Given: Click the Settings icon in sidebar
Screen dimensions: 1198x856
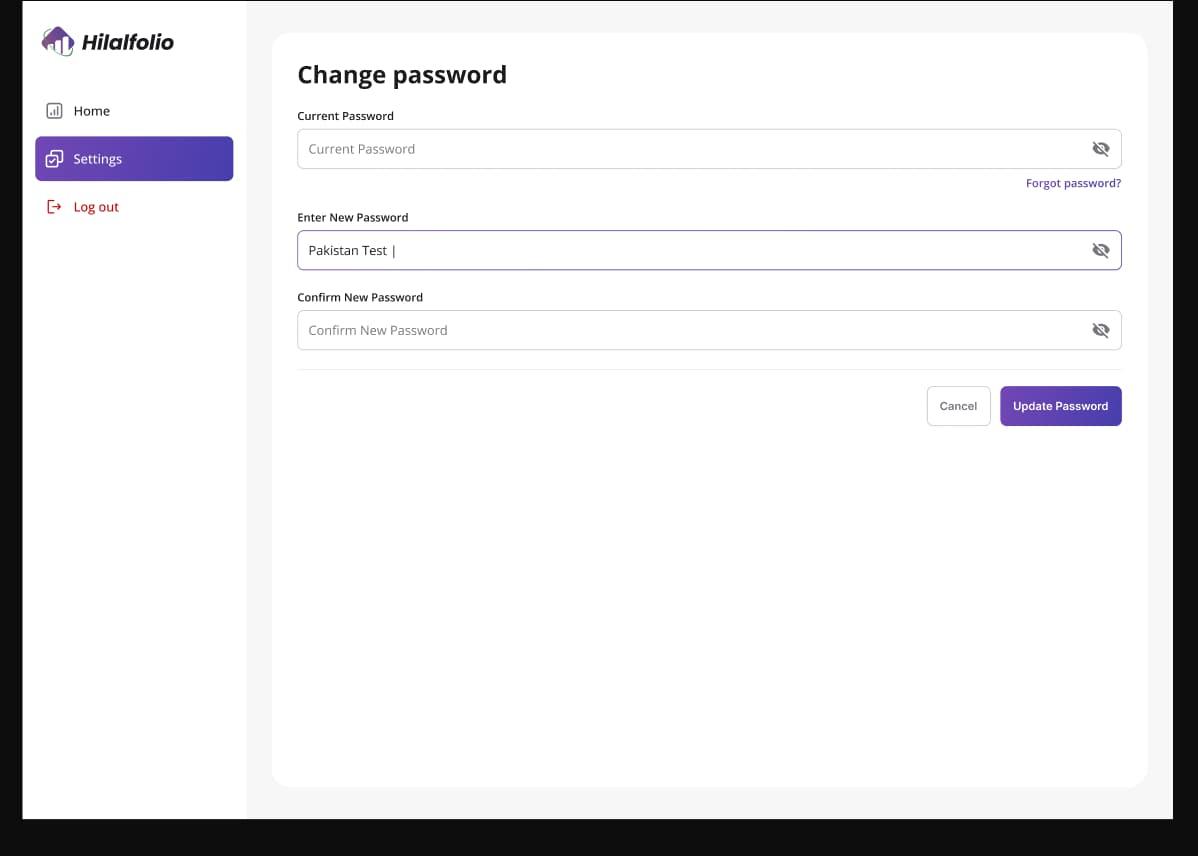Looking at the screenshot, I should [x=54, y=159].
